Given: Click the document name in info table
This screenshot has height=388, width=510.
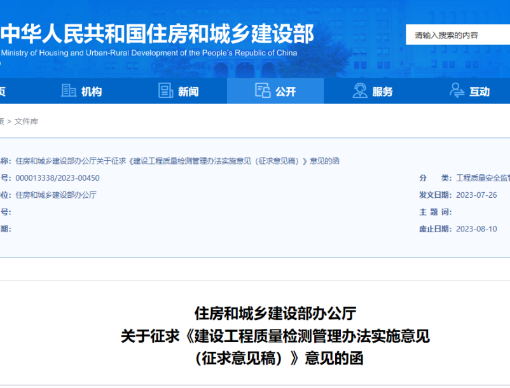Looking at the screenshot, I should [x=177, y=161].
